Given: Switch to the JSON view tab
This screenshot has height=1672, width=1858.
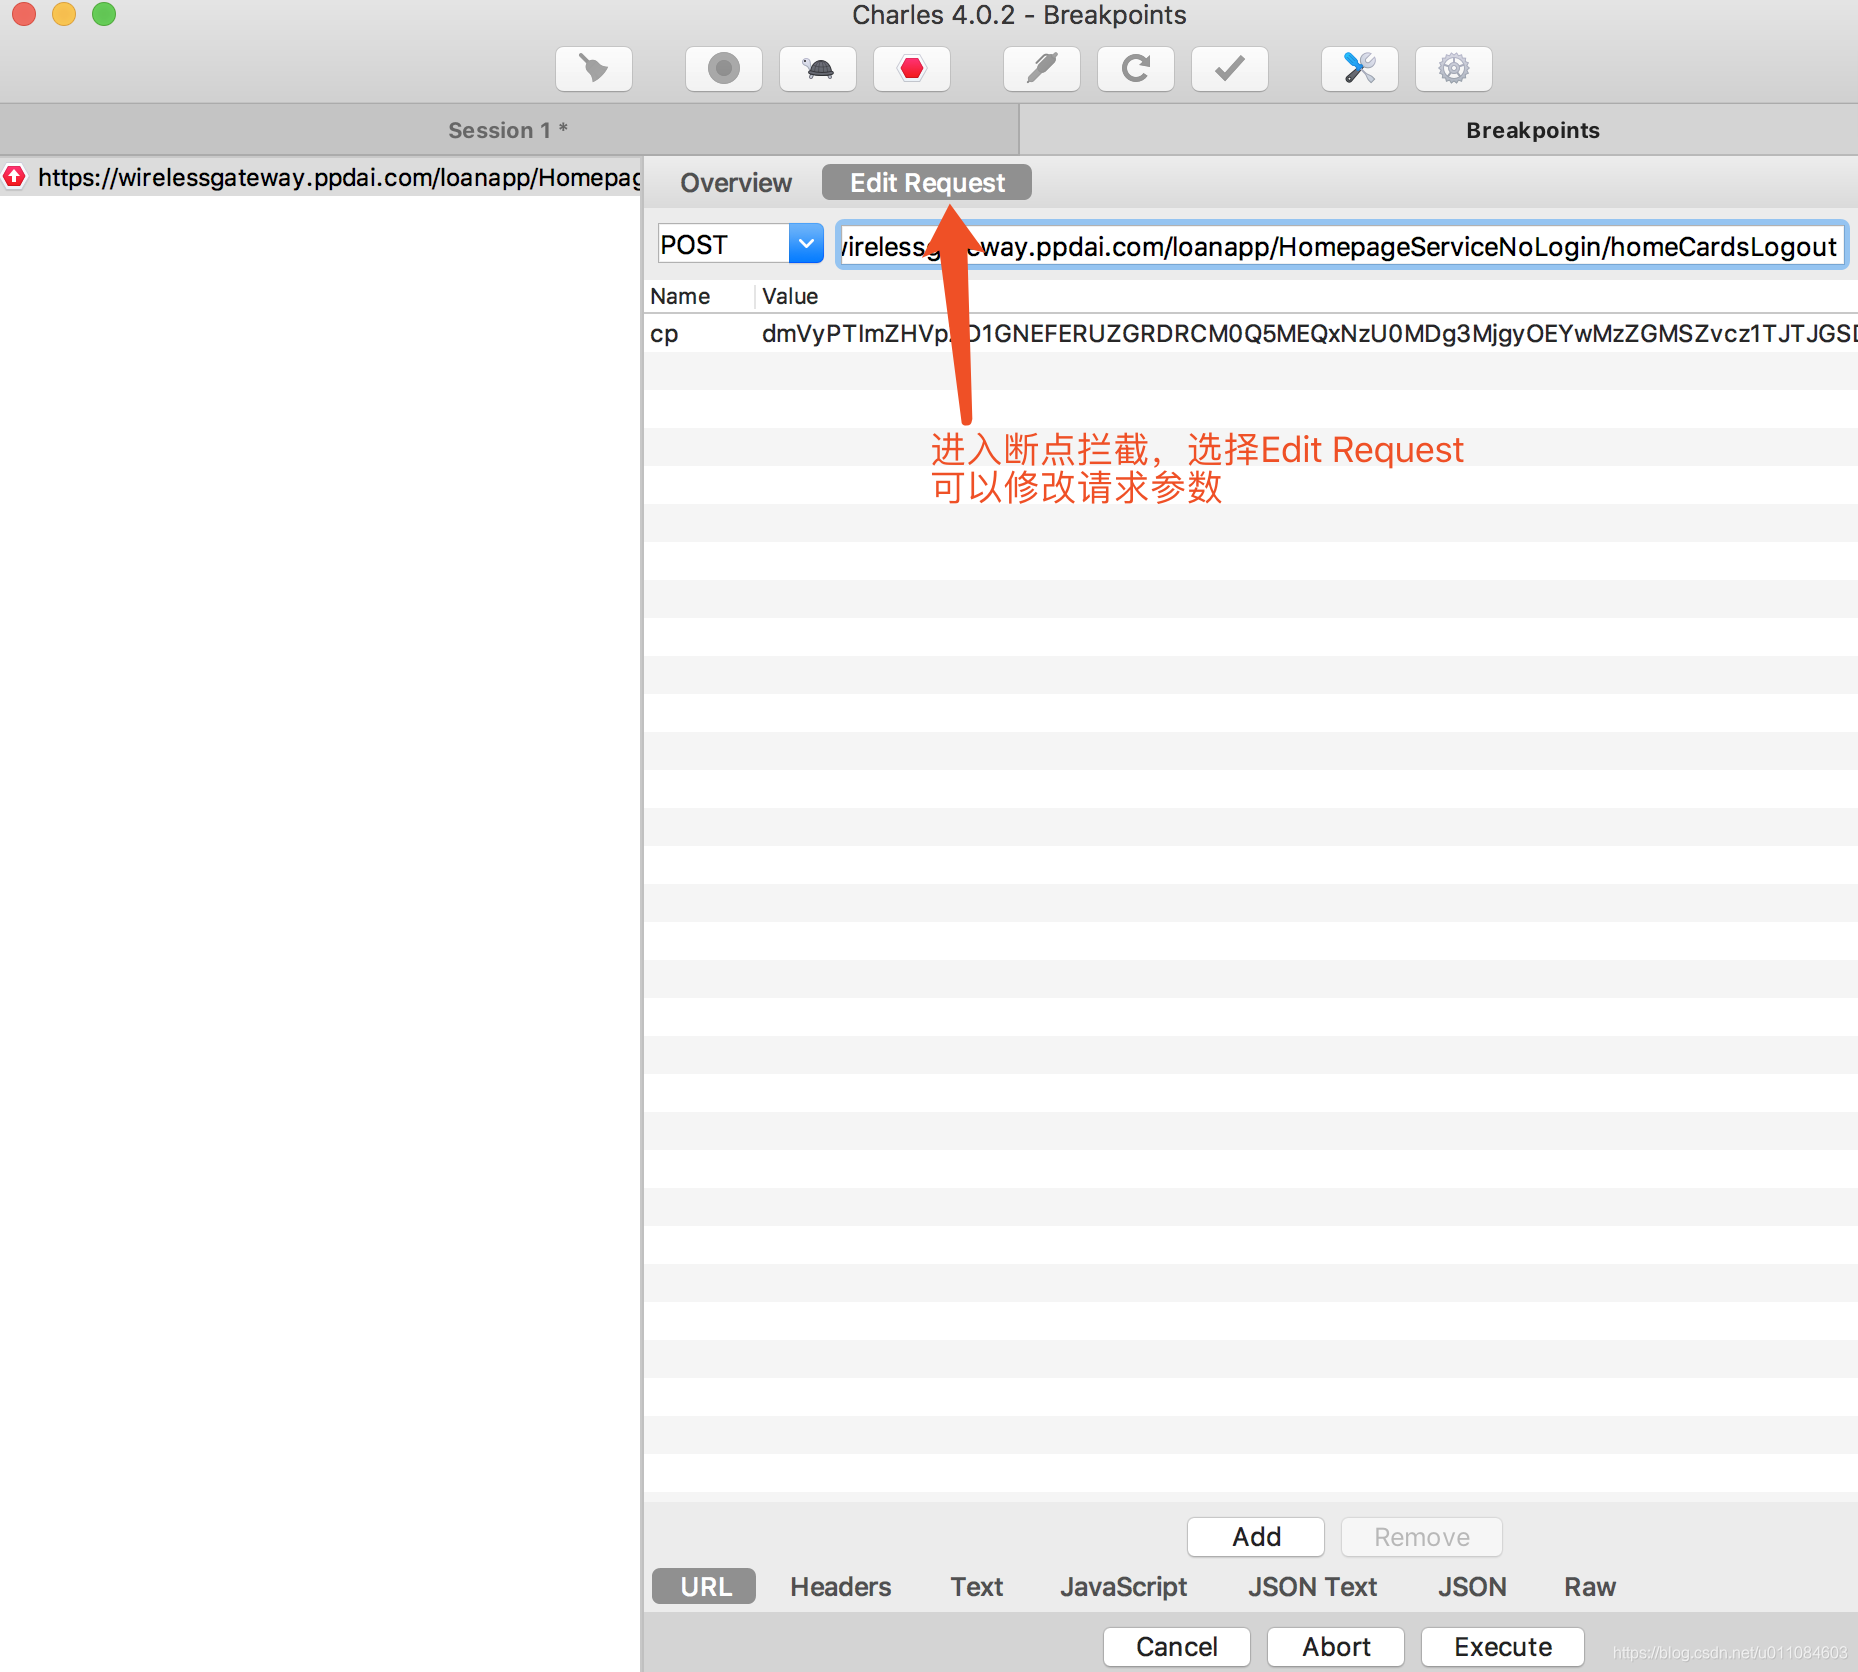Looking at the screenshot, I should click(x=1472, y=1587).
